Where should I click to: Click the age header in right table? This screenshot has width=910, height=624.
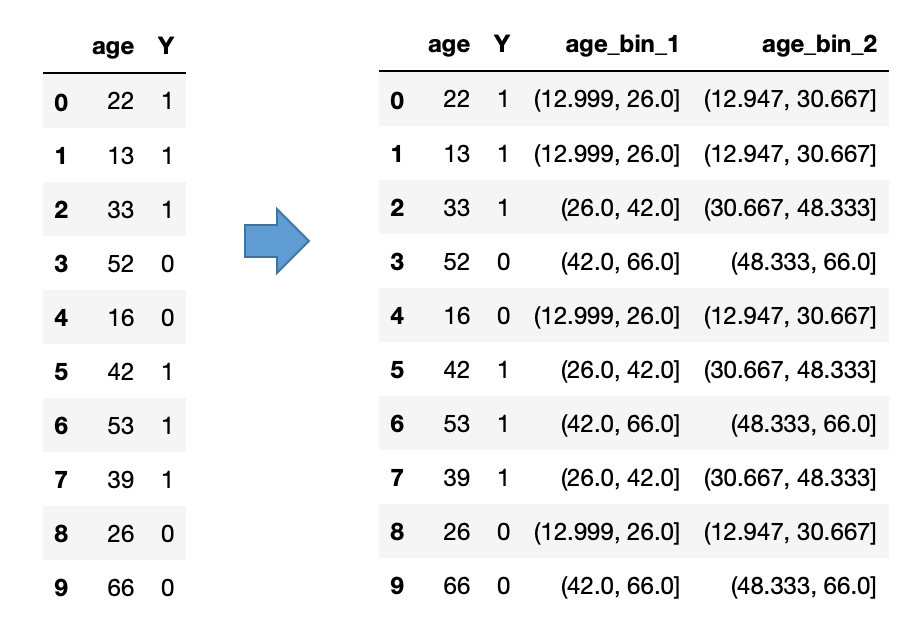pos(448,45)
